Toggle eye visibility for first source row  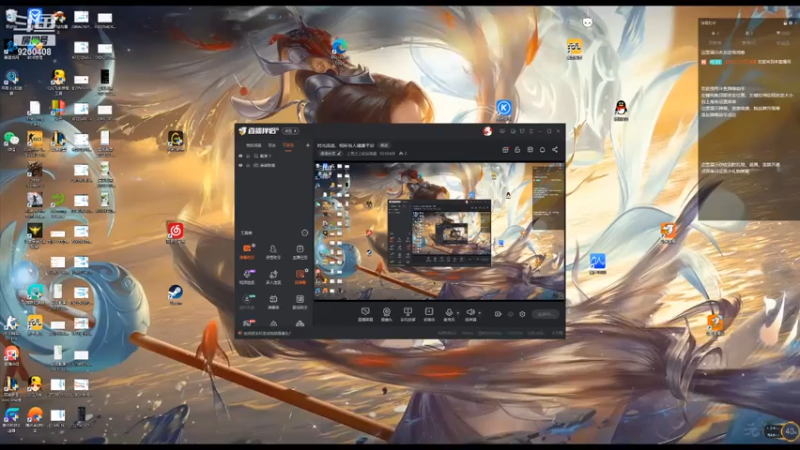tap(241, 156)
